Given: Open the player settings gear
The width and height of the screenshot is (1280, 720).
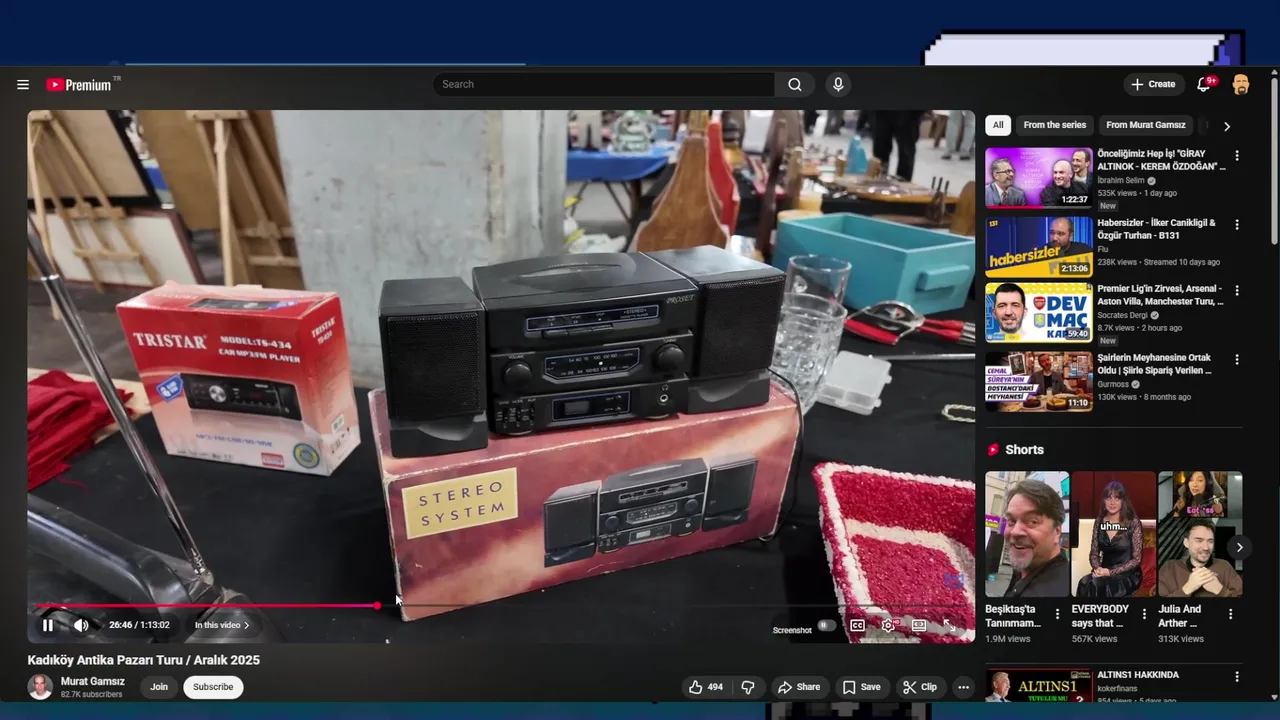Looking at the screenshot, I should click(x=888, y=625).
